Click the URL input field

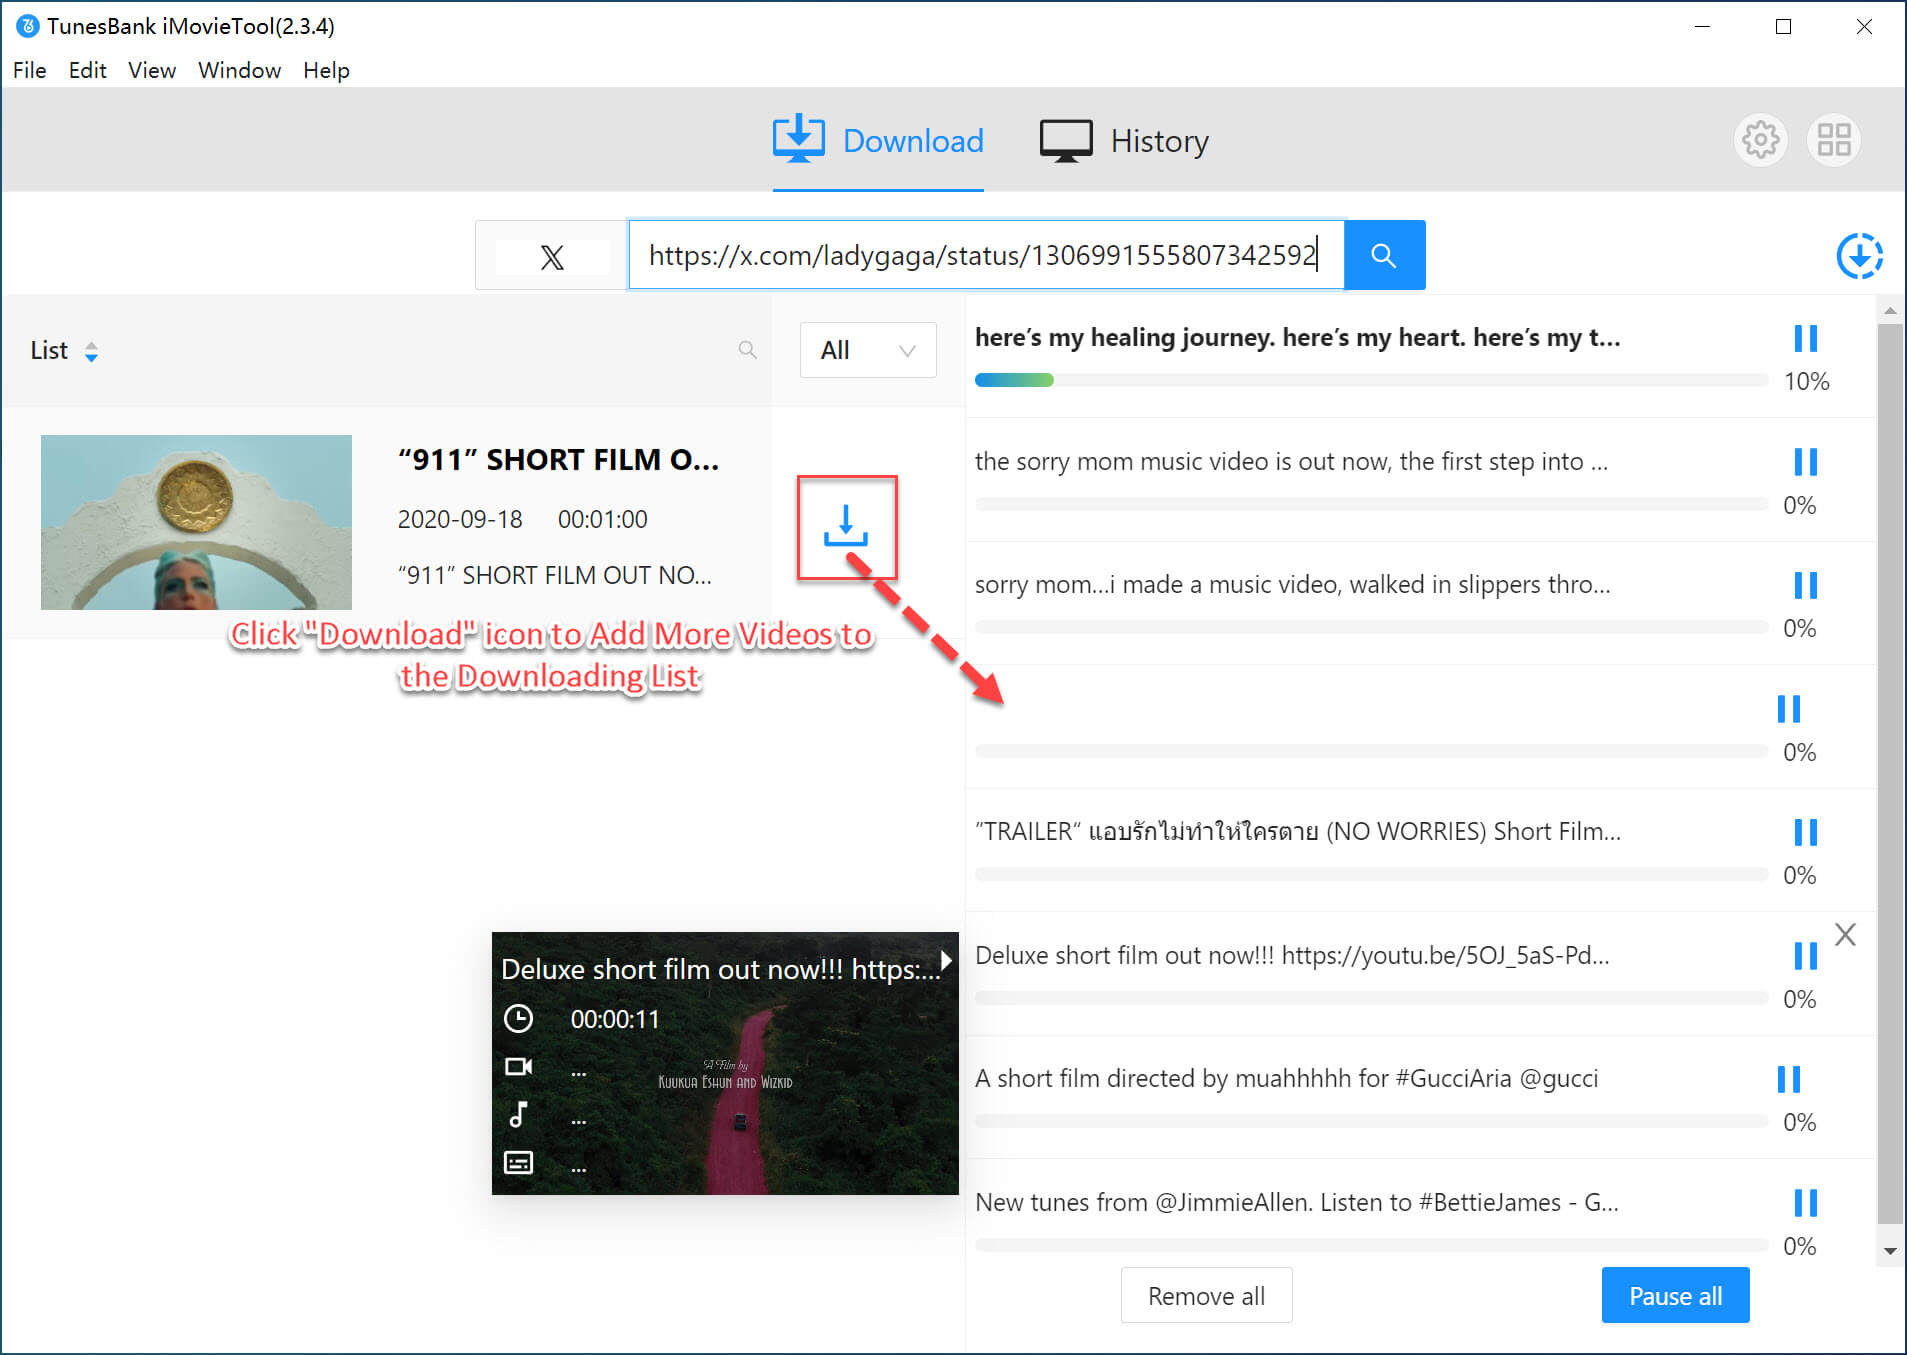click(x=986, y=255)
